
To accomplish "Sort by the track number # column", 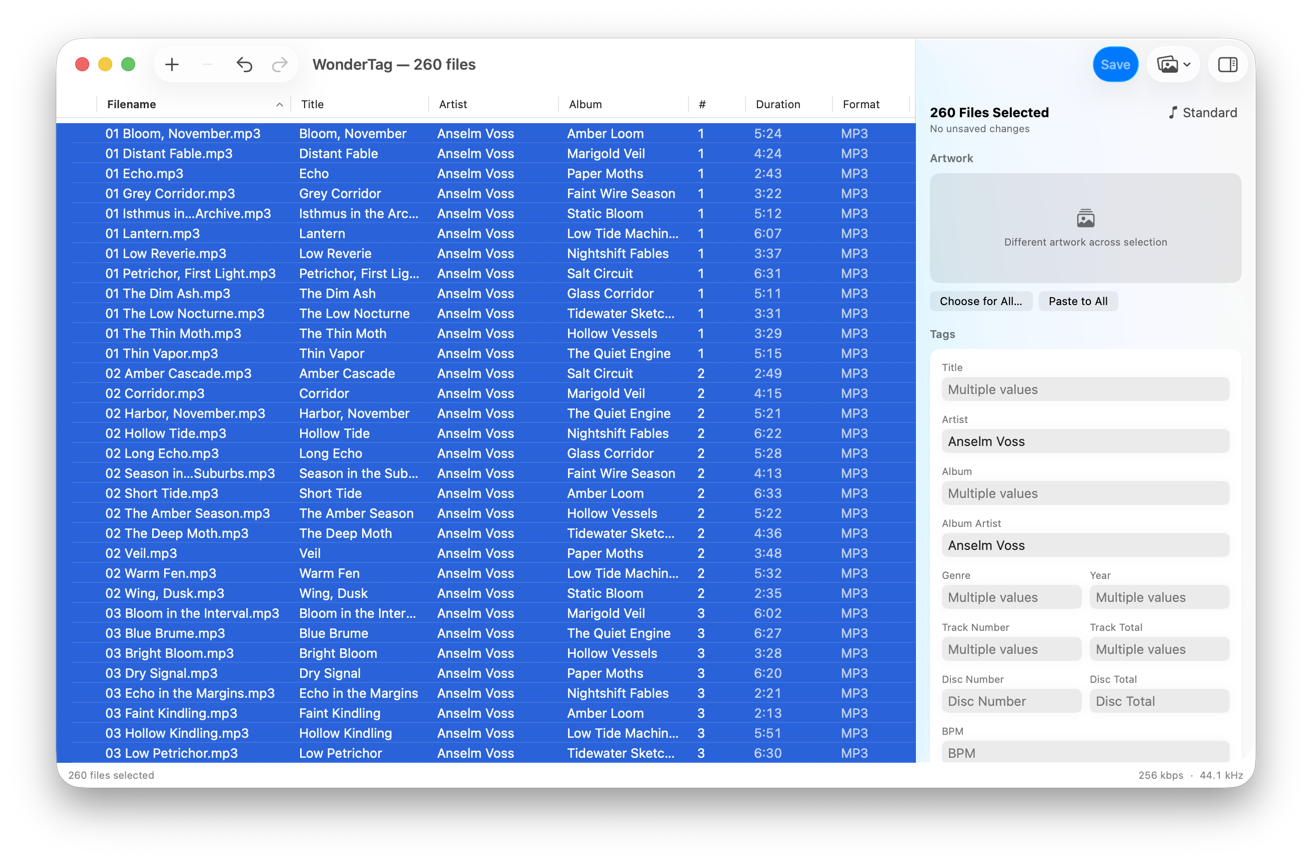I will pos(717,104).
